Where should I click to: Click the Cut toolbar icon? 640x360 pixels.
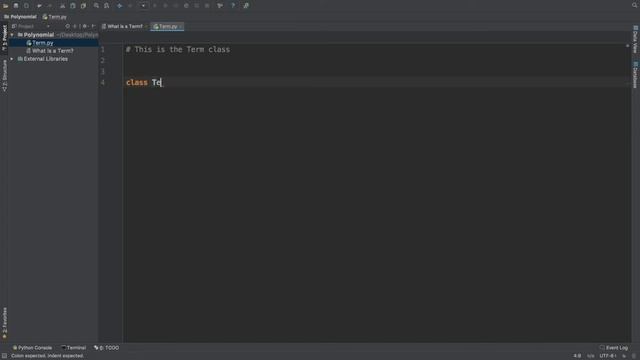click(x=62, y=6)
